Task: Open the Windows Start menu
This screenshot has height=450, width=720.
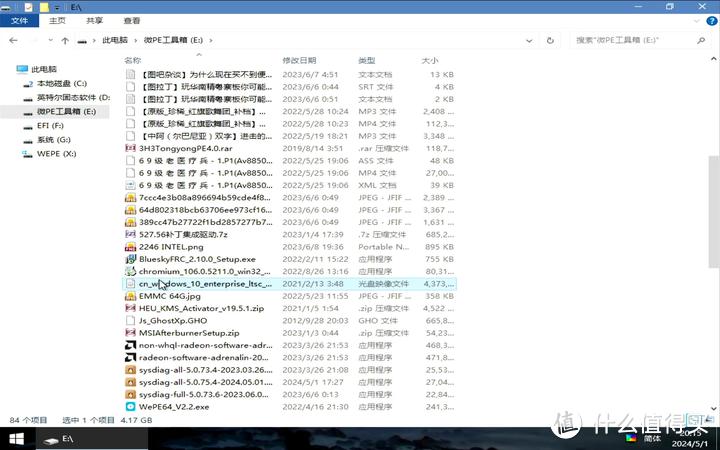Action: click(17, 438)
